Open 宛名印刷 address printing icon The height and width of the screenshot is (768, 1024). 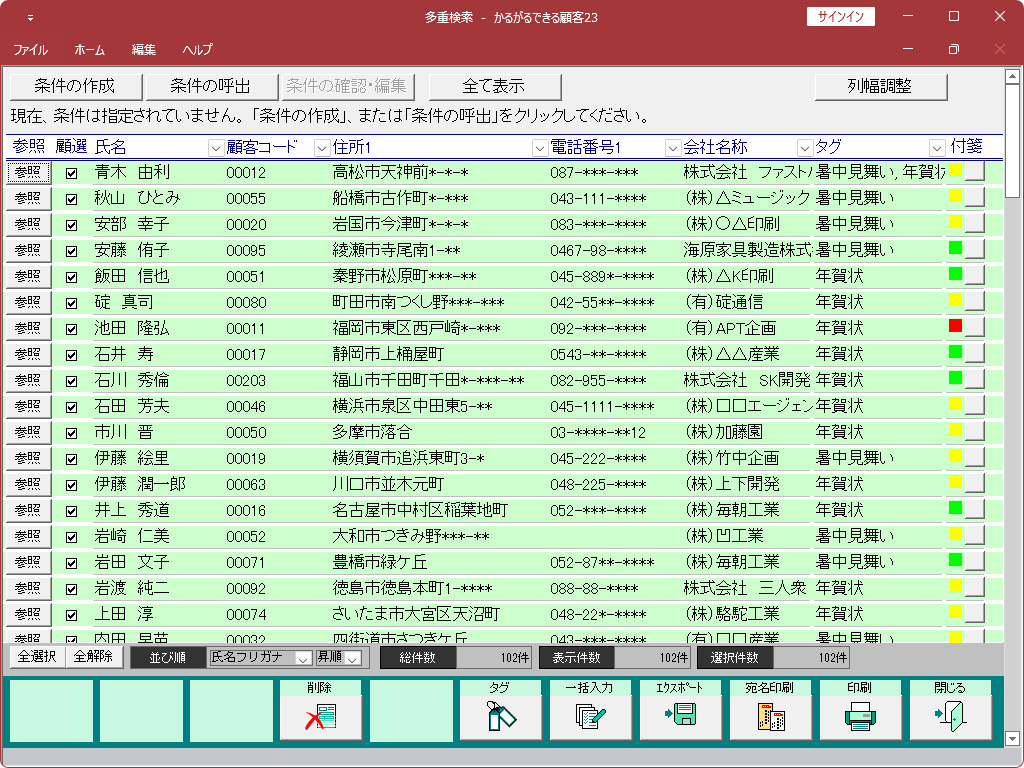[771, 710]
